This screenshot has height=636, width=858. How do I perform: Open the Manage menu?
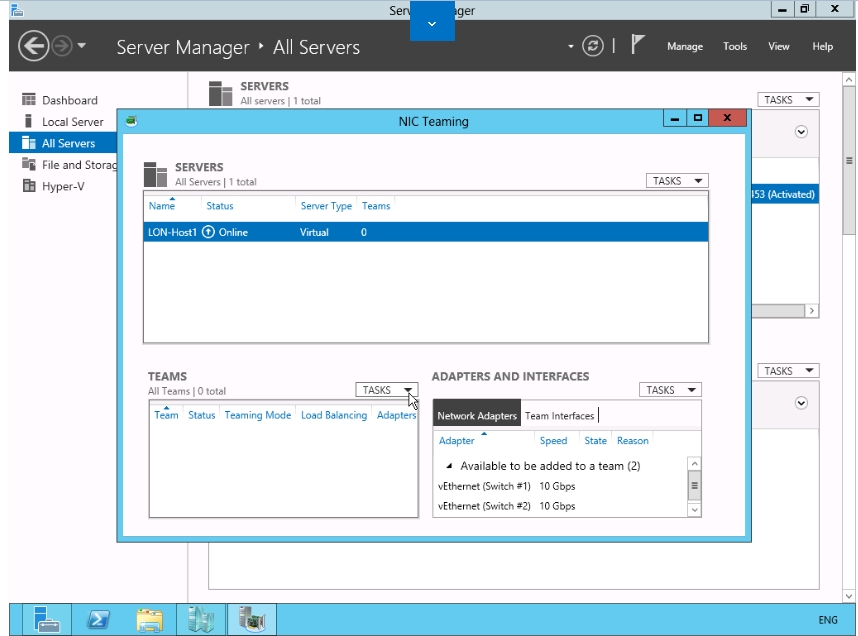pyautogui.click(x=685, y=47)
